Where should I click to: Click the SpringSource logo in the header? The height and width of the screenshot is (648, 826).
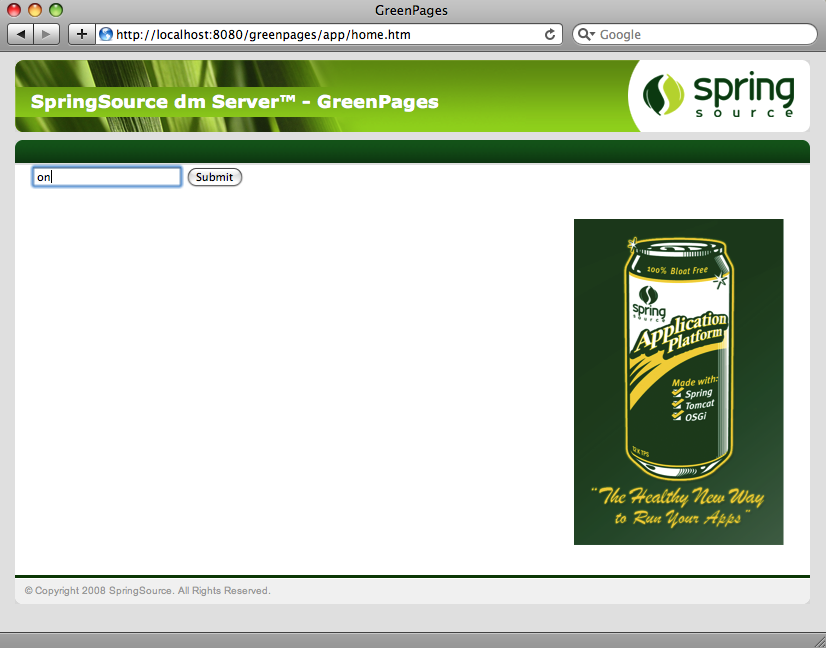coord(719,95)
